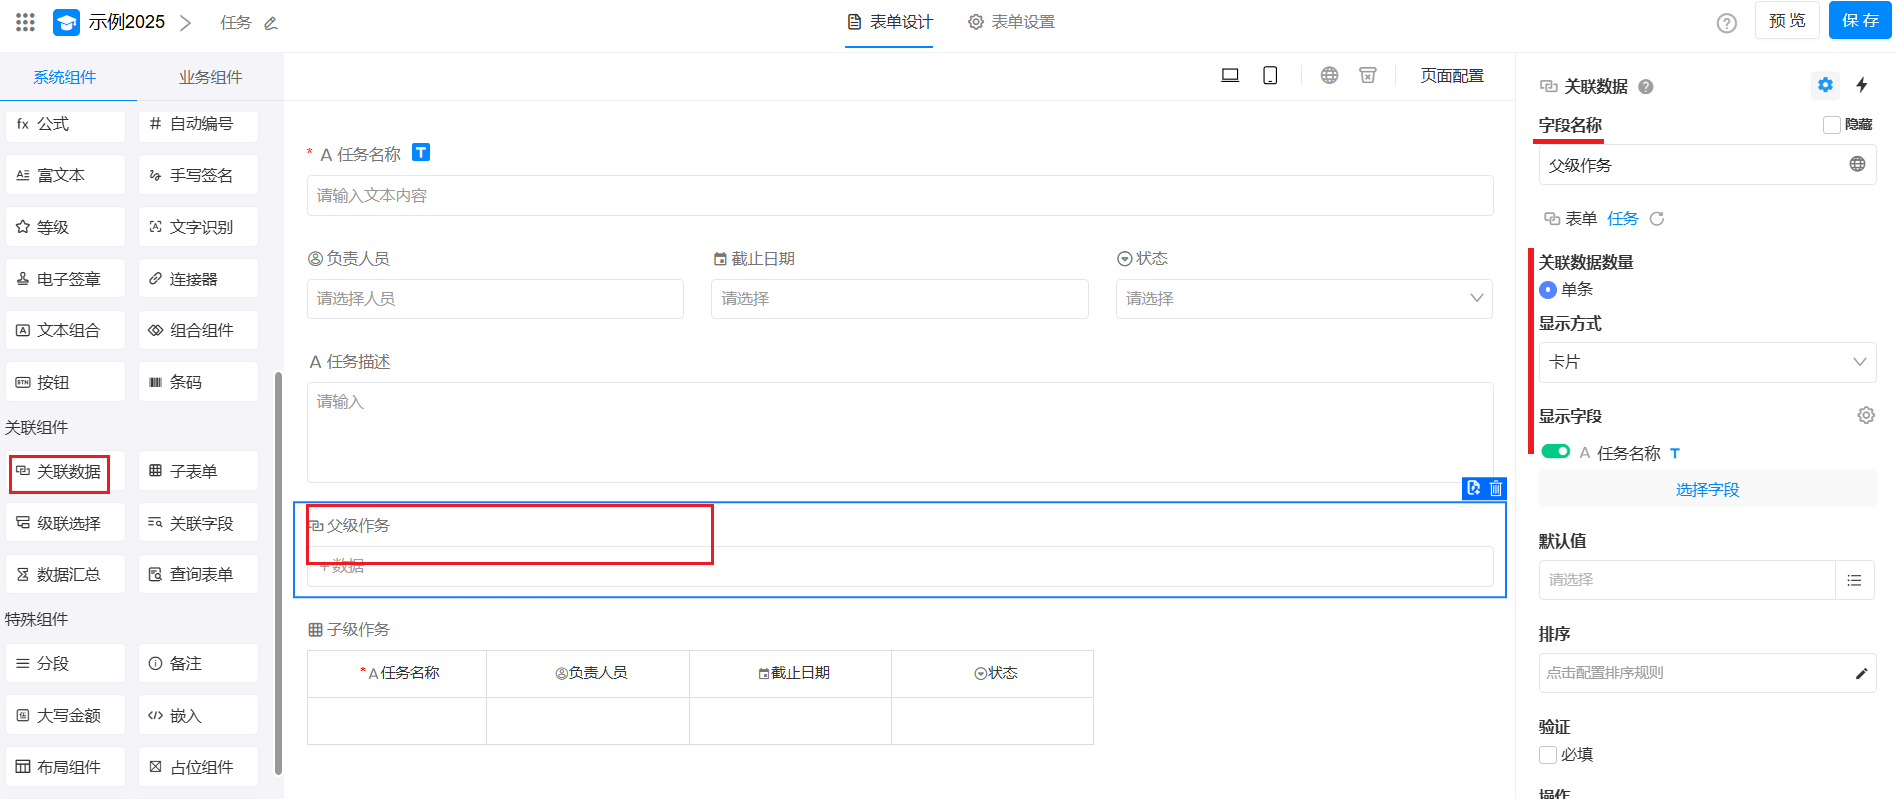Click the 选择字段 button
The height and width of the screenshot is (799, 1896).
pyautogui.click(x=1706, y=489)
